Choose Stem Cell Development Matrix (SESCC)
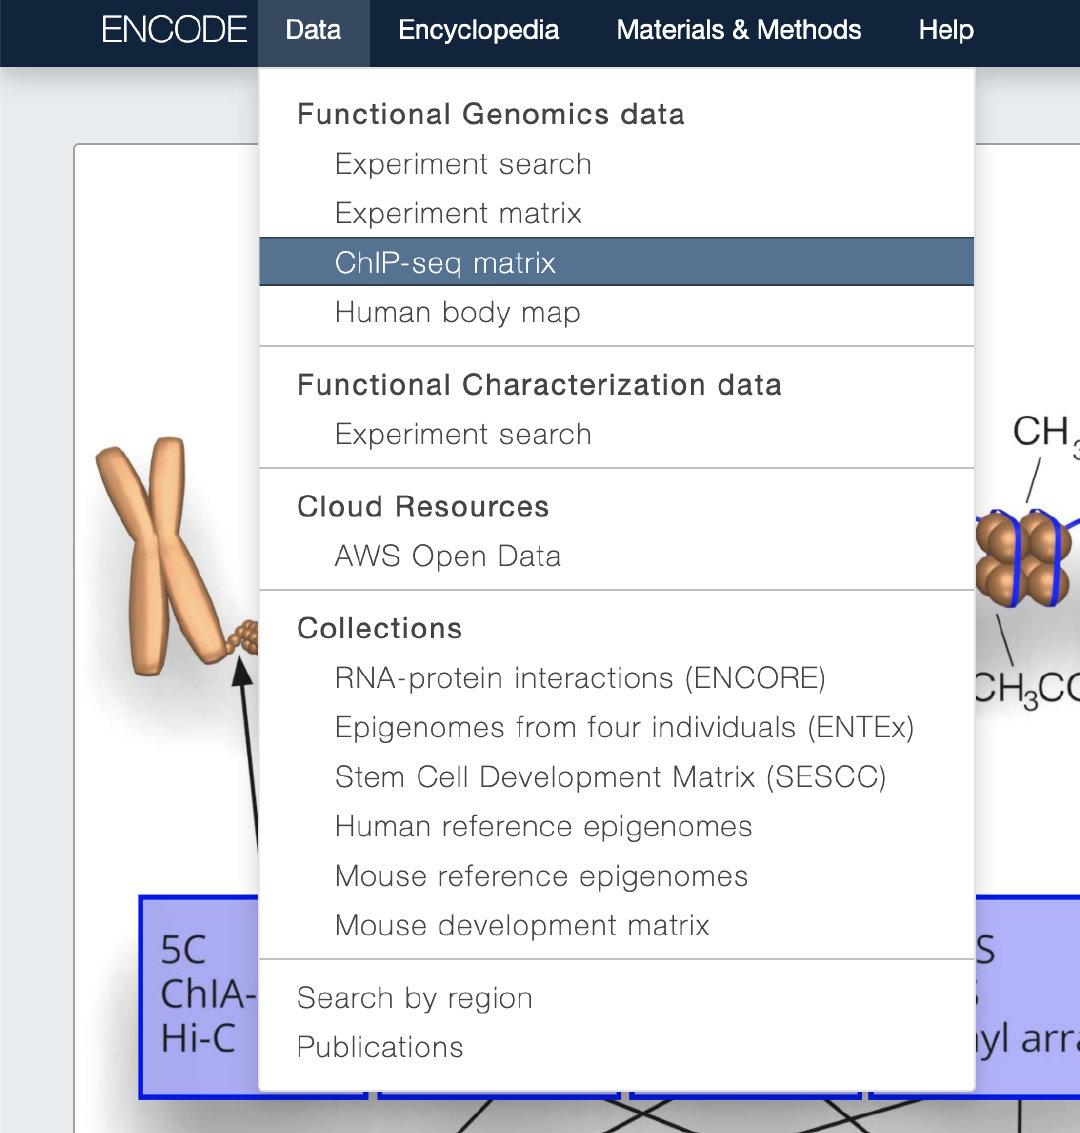The width and height of the screenshot is (1080, 1133). pyautogui.click(x=610, y=777)
